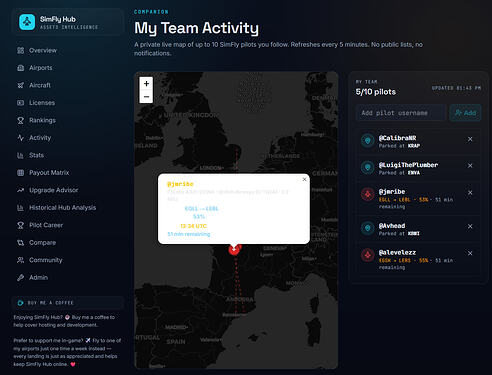Close the @jmribe map popup
This screenshot has height=375, width=492.
304,179
